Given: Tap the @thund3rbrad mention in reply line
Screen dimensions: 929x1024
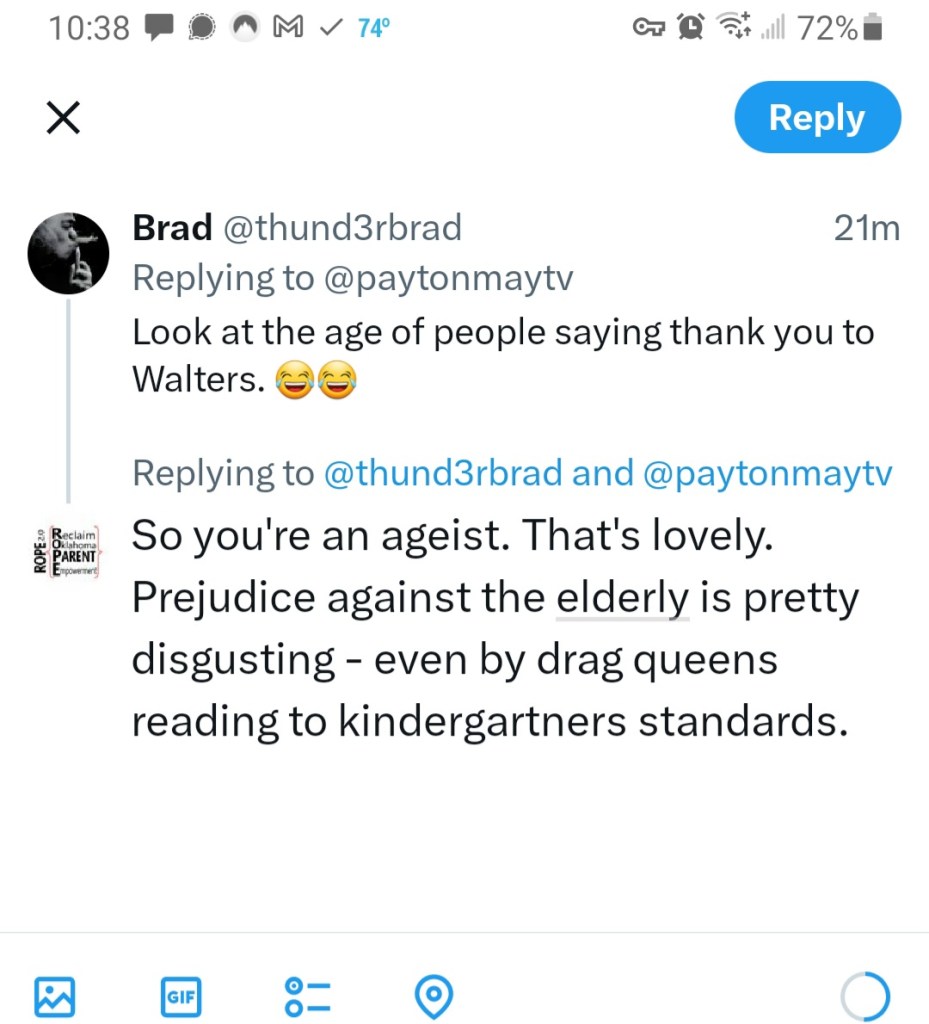Looking at the screenshot, I should coord(443,473).
